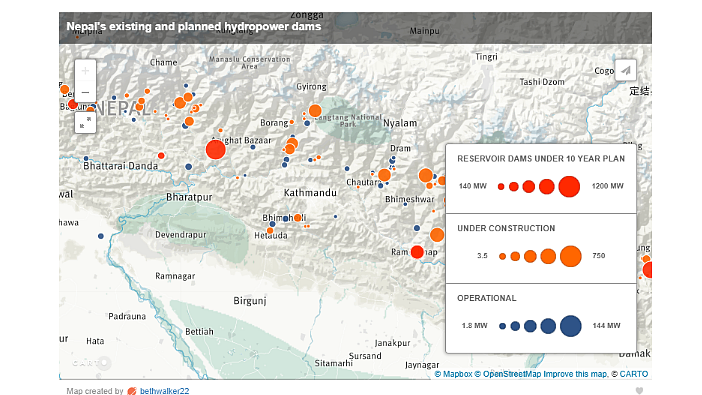Click smallest blue circle in operational legend
The width and height of the screenshot is (702, 395).
click(x=502, y=326)
